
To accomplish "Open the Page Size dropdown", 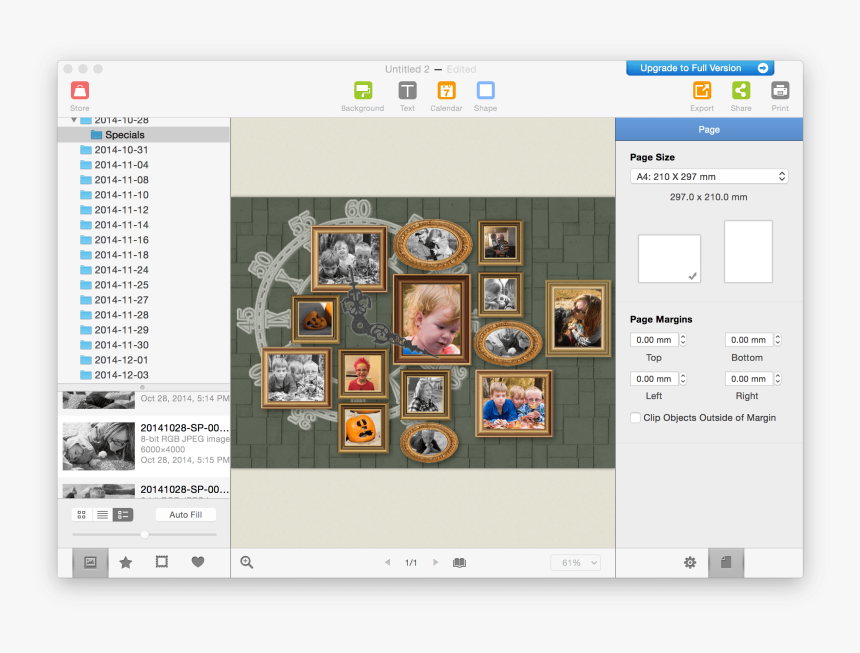I will (x=708, y=176).
